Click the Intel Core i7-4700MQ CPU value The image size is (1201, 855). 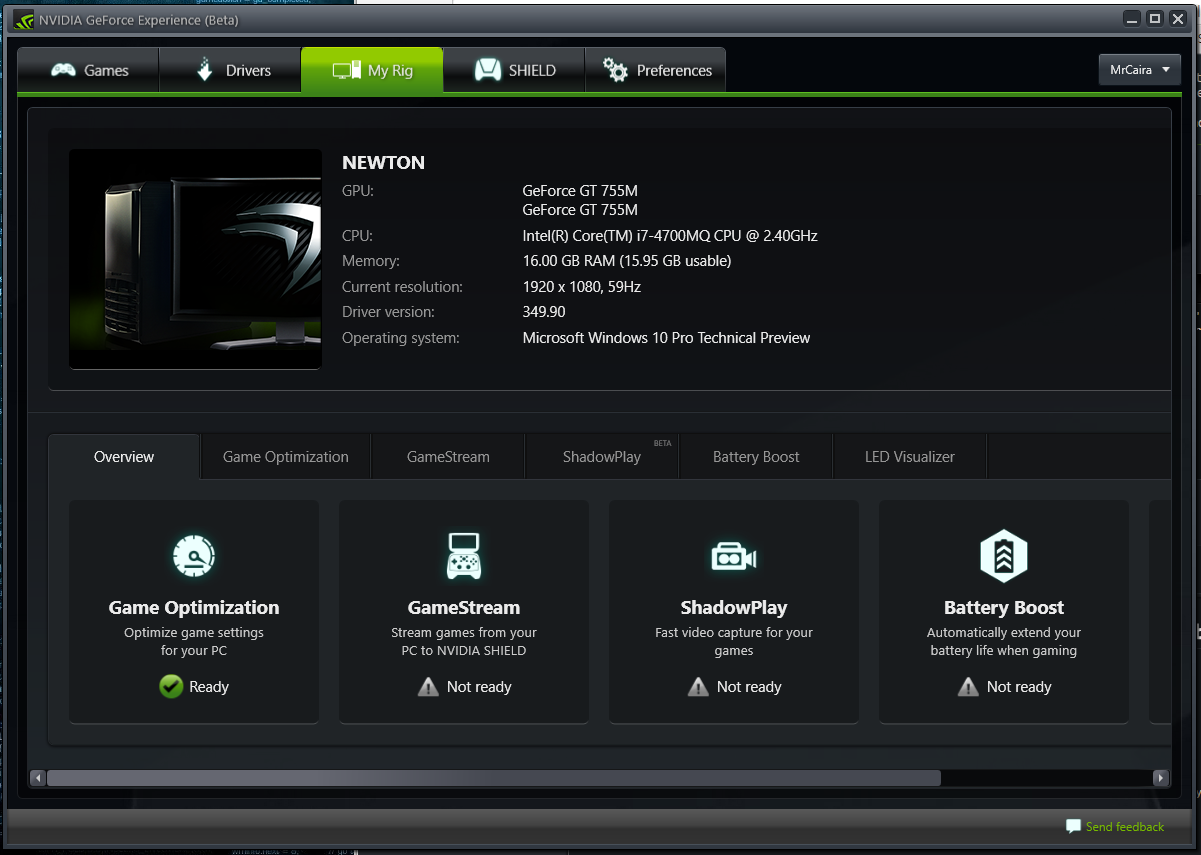(x=670, y=236)
